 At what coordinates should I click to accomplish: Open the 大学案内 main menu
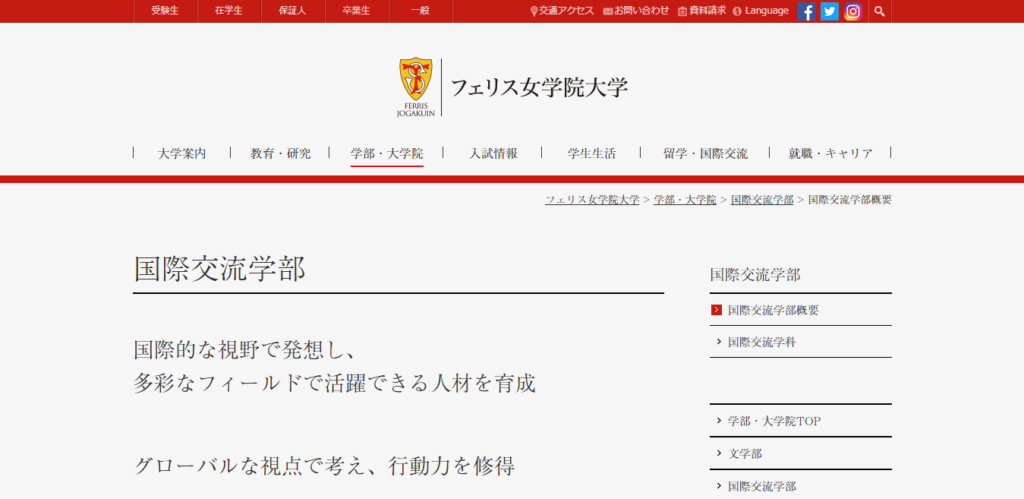(182, 153)
